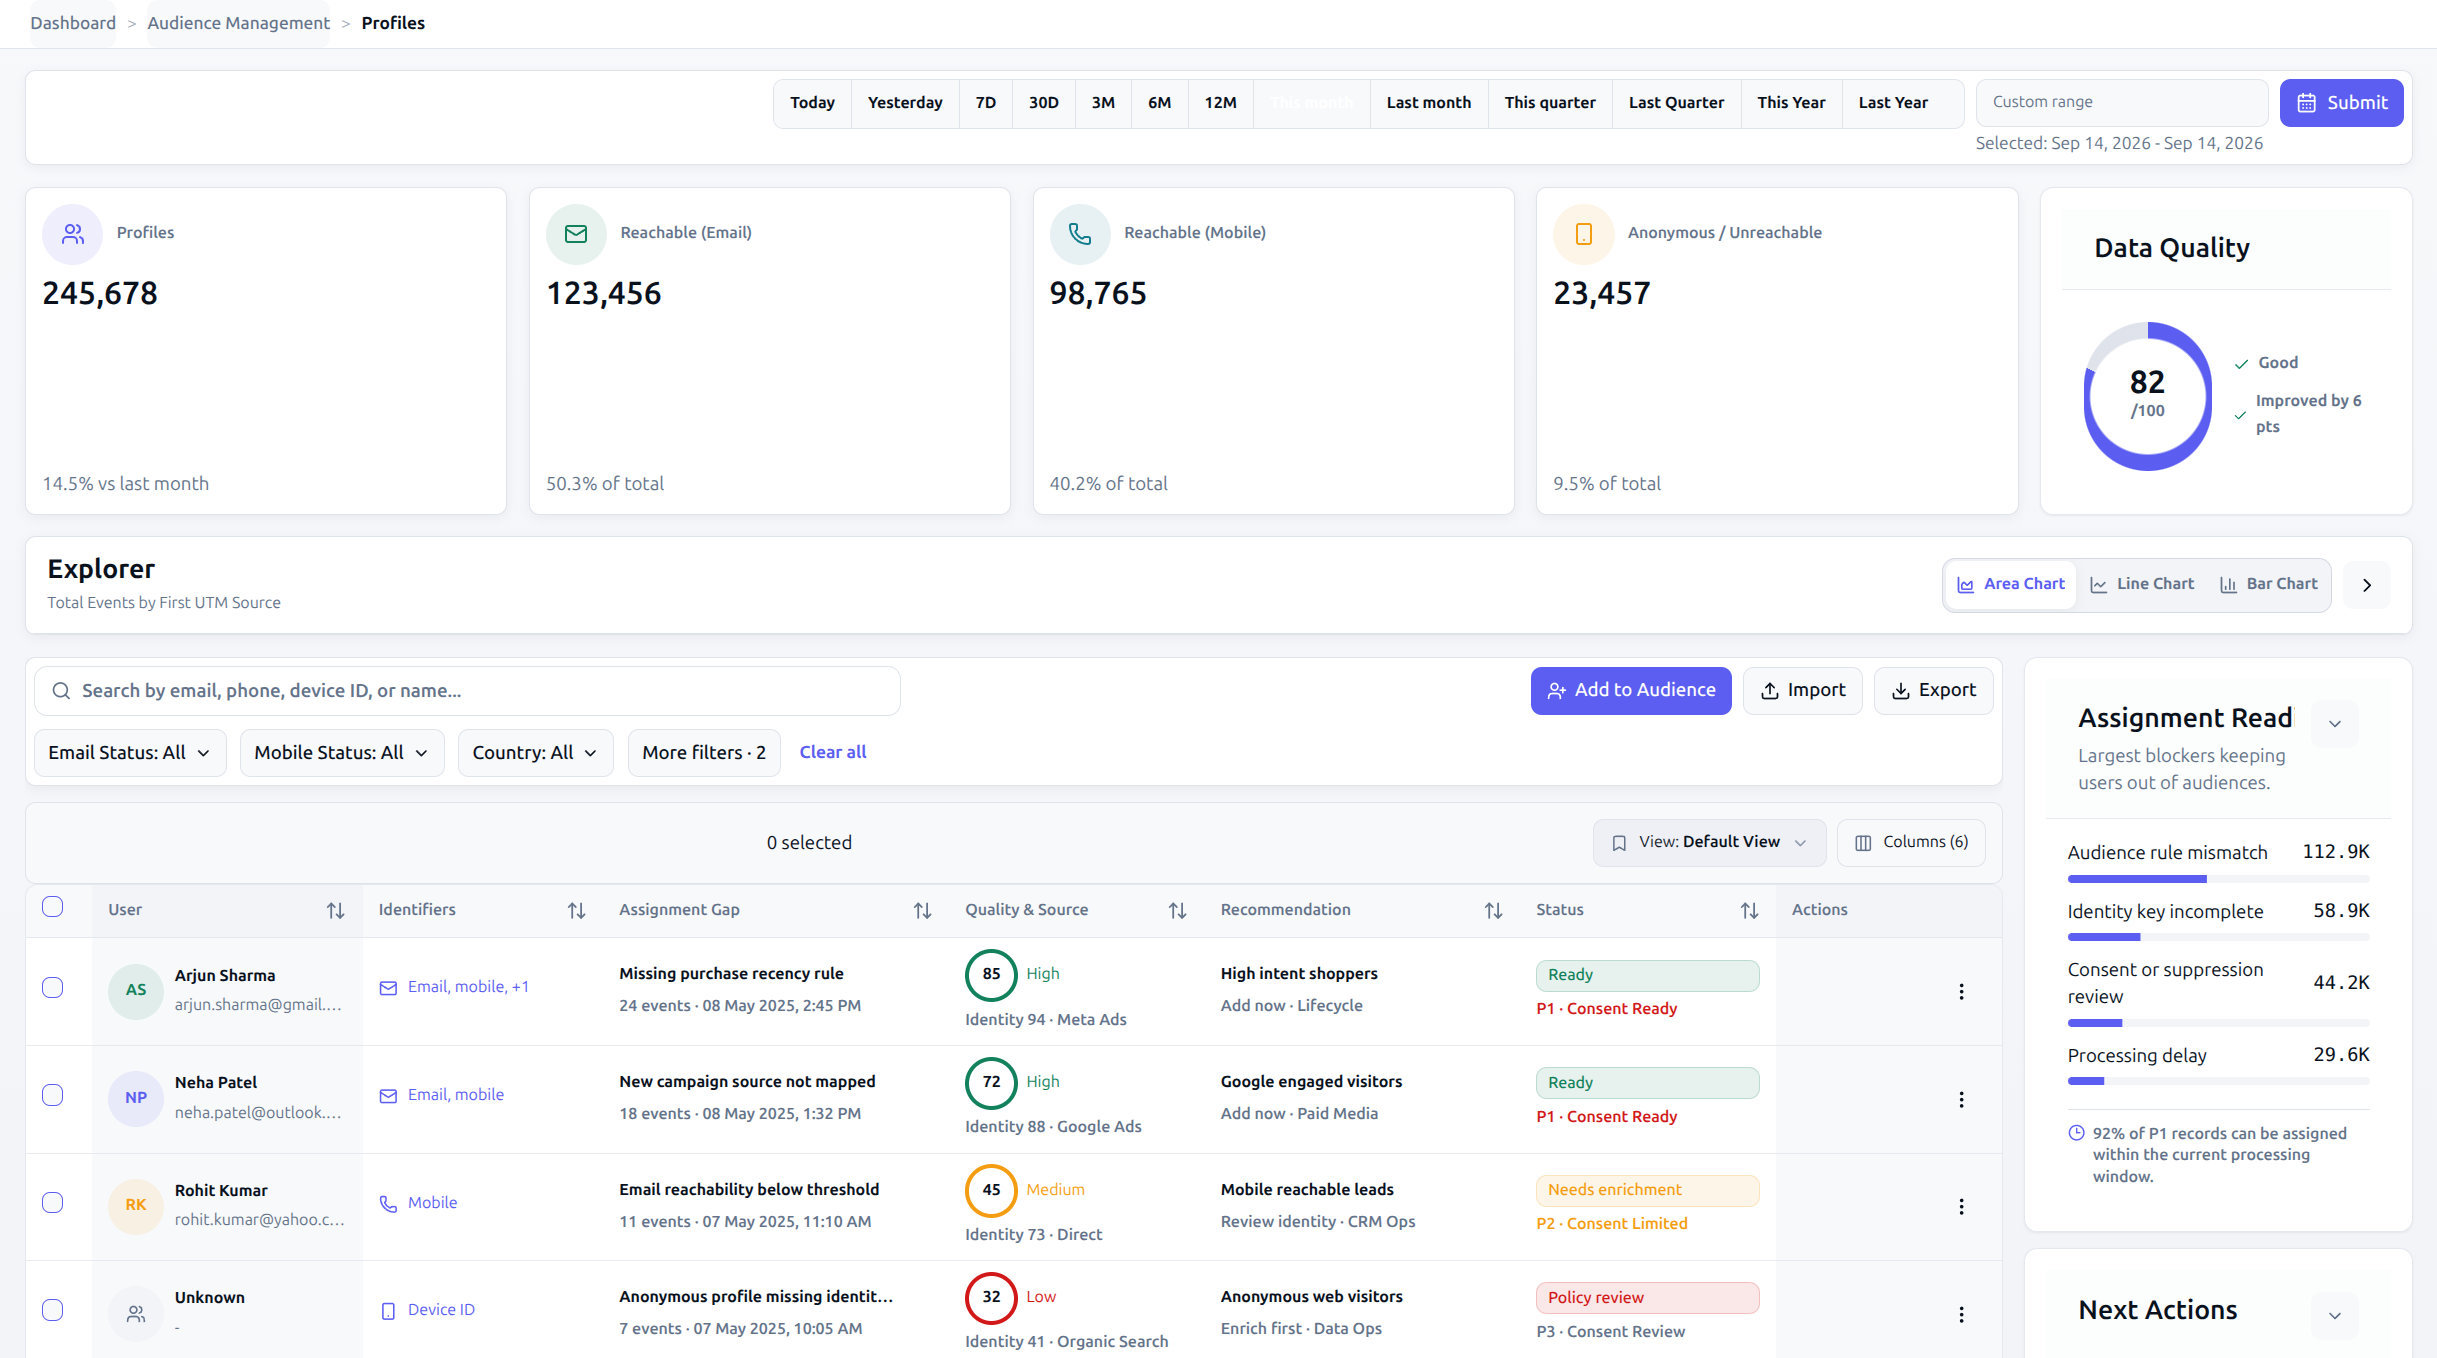The width and height of the screenshot is (2437, 1358).
Task: Sort the Status column
Action: (x=1749, y=910)
